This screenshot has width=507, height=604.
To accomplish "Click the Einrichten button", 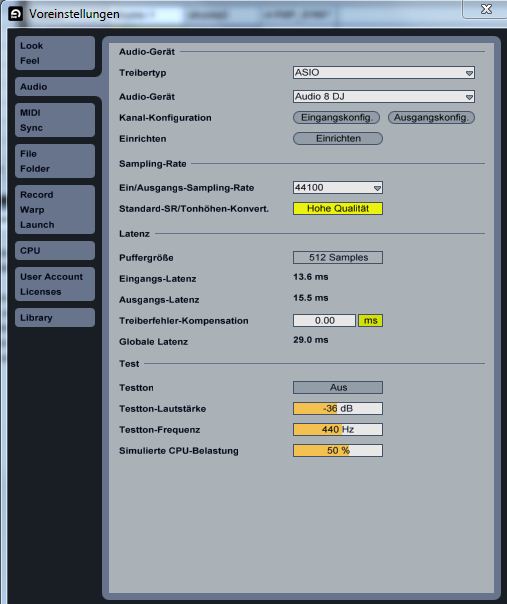I will (338, 138).
